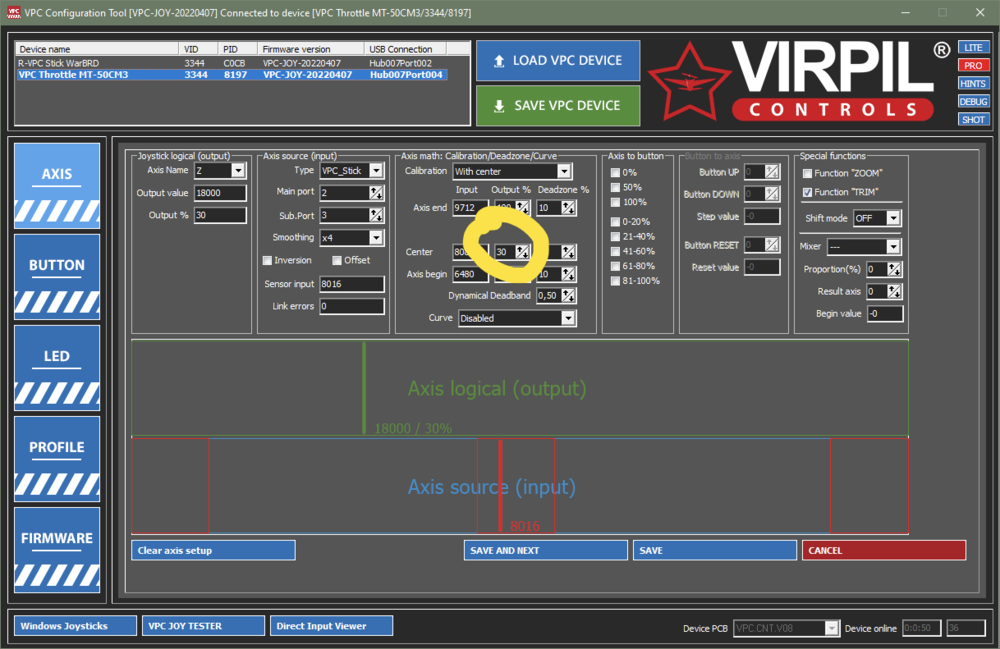
Task: Click the Center deadzone stepper icon
Action: coord(568,252)
